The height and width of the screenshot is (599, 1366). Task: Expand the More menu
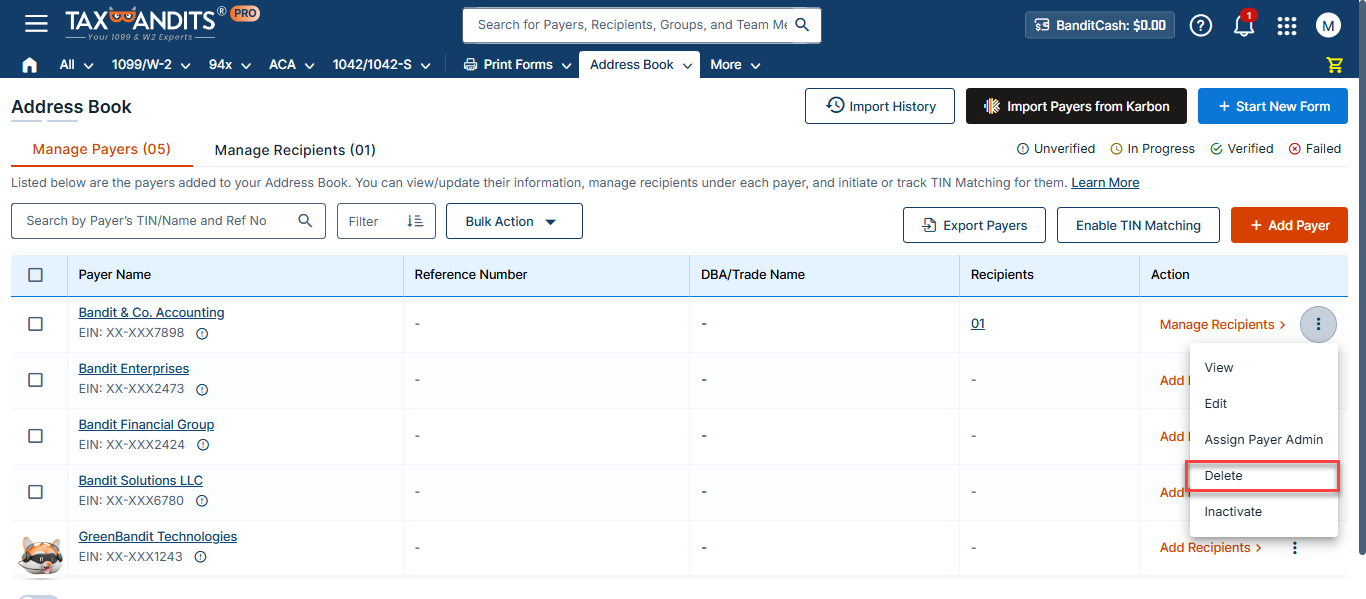735,65
